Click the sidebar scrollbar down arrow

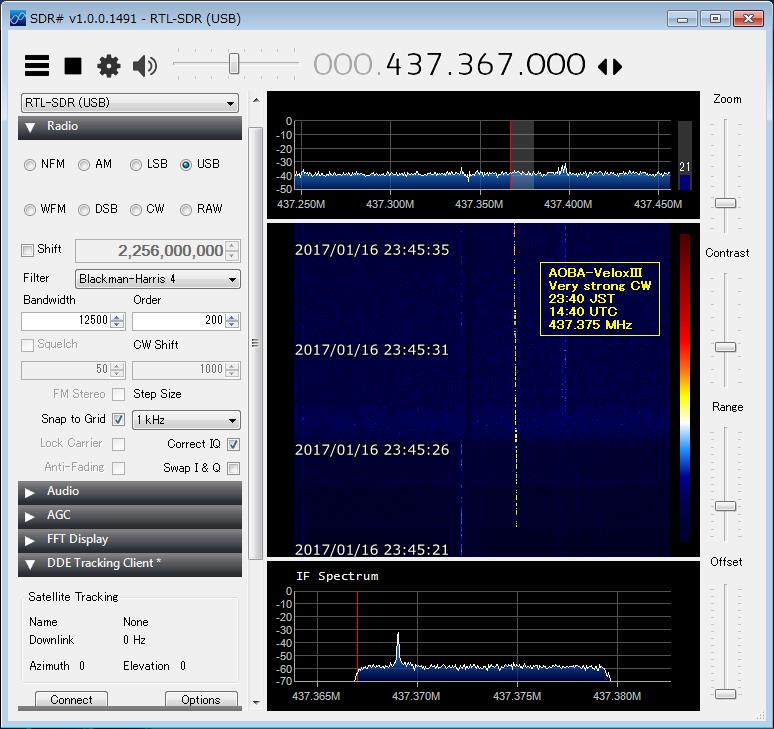256,702
